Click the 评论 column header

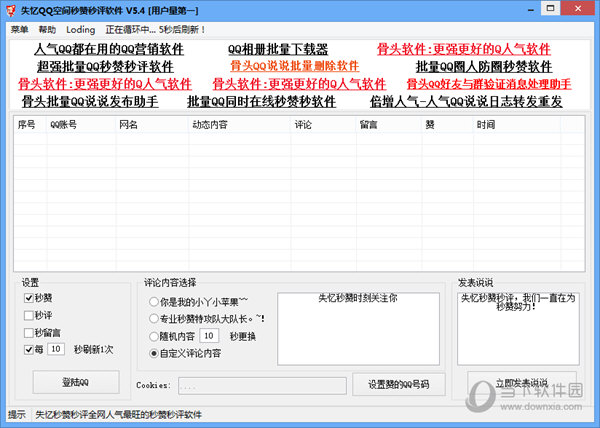[x=324, y=125]
